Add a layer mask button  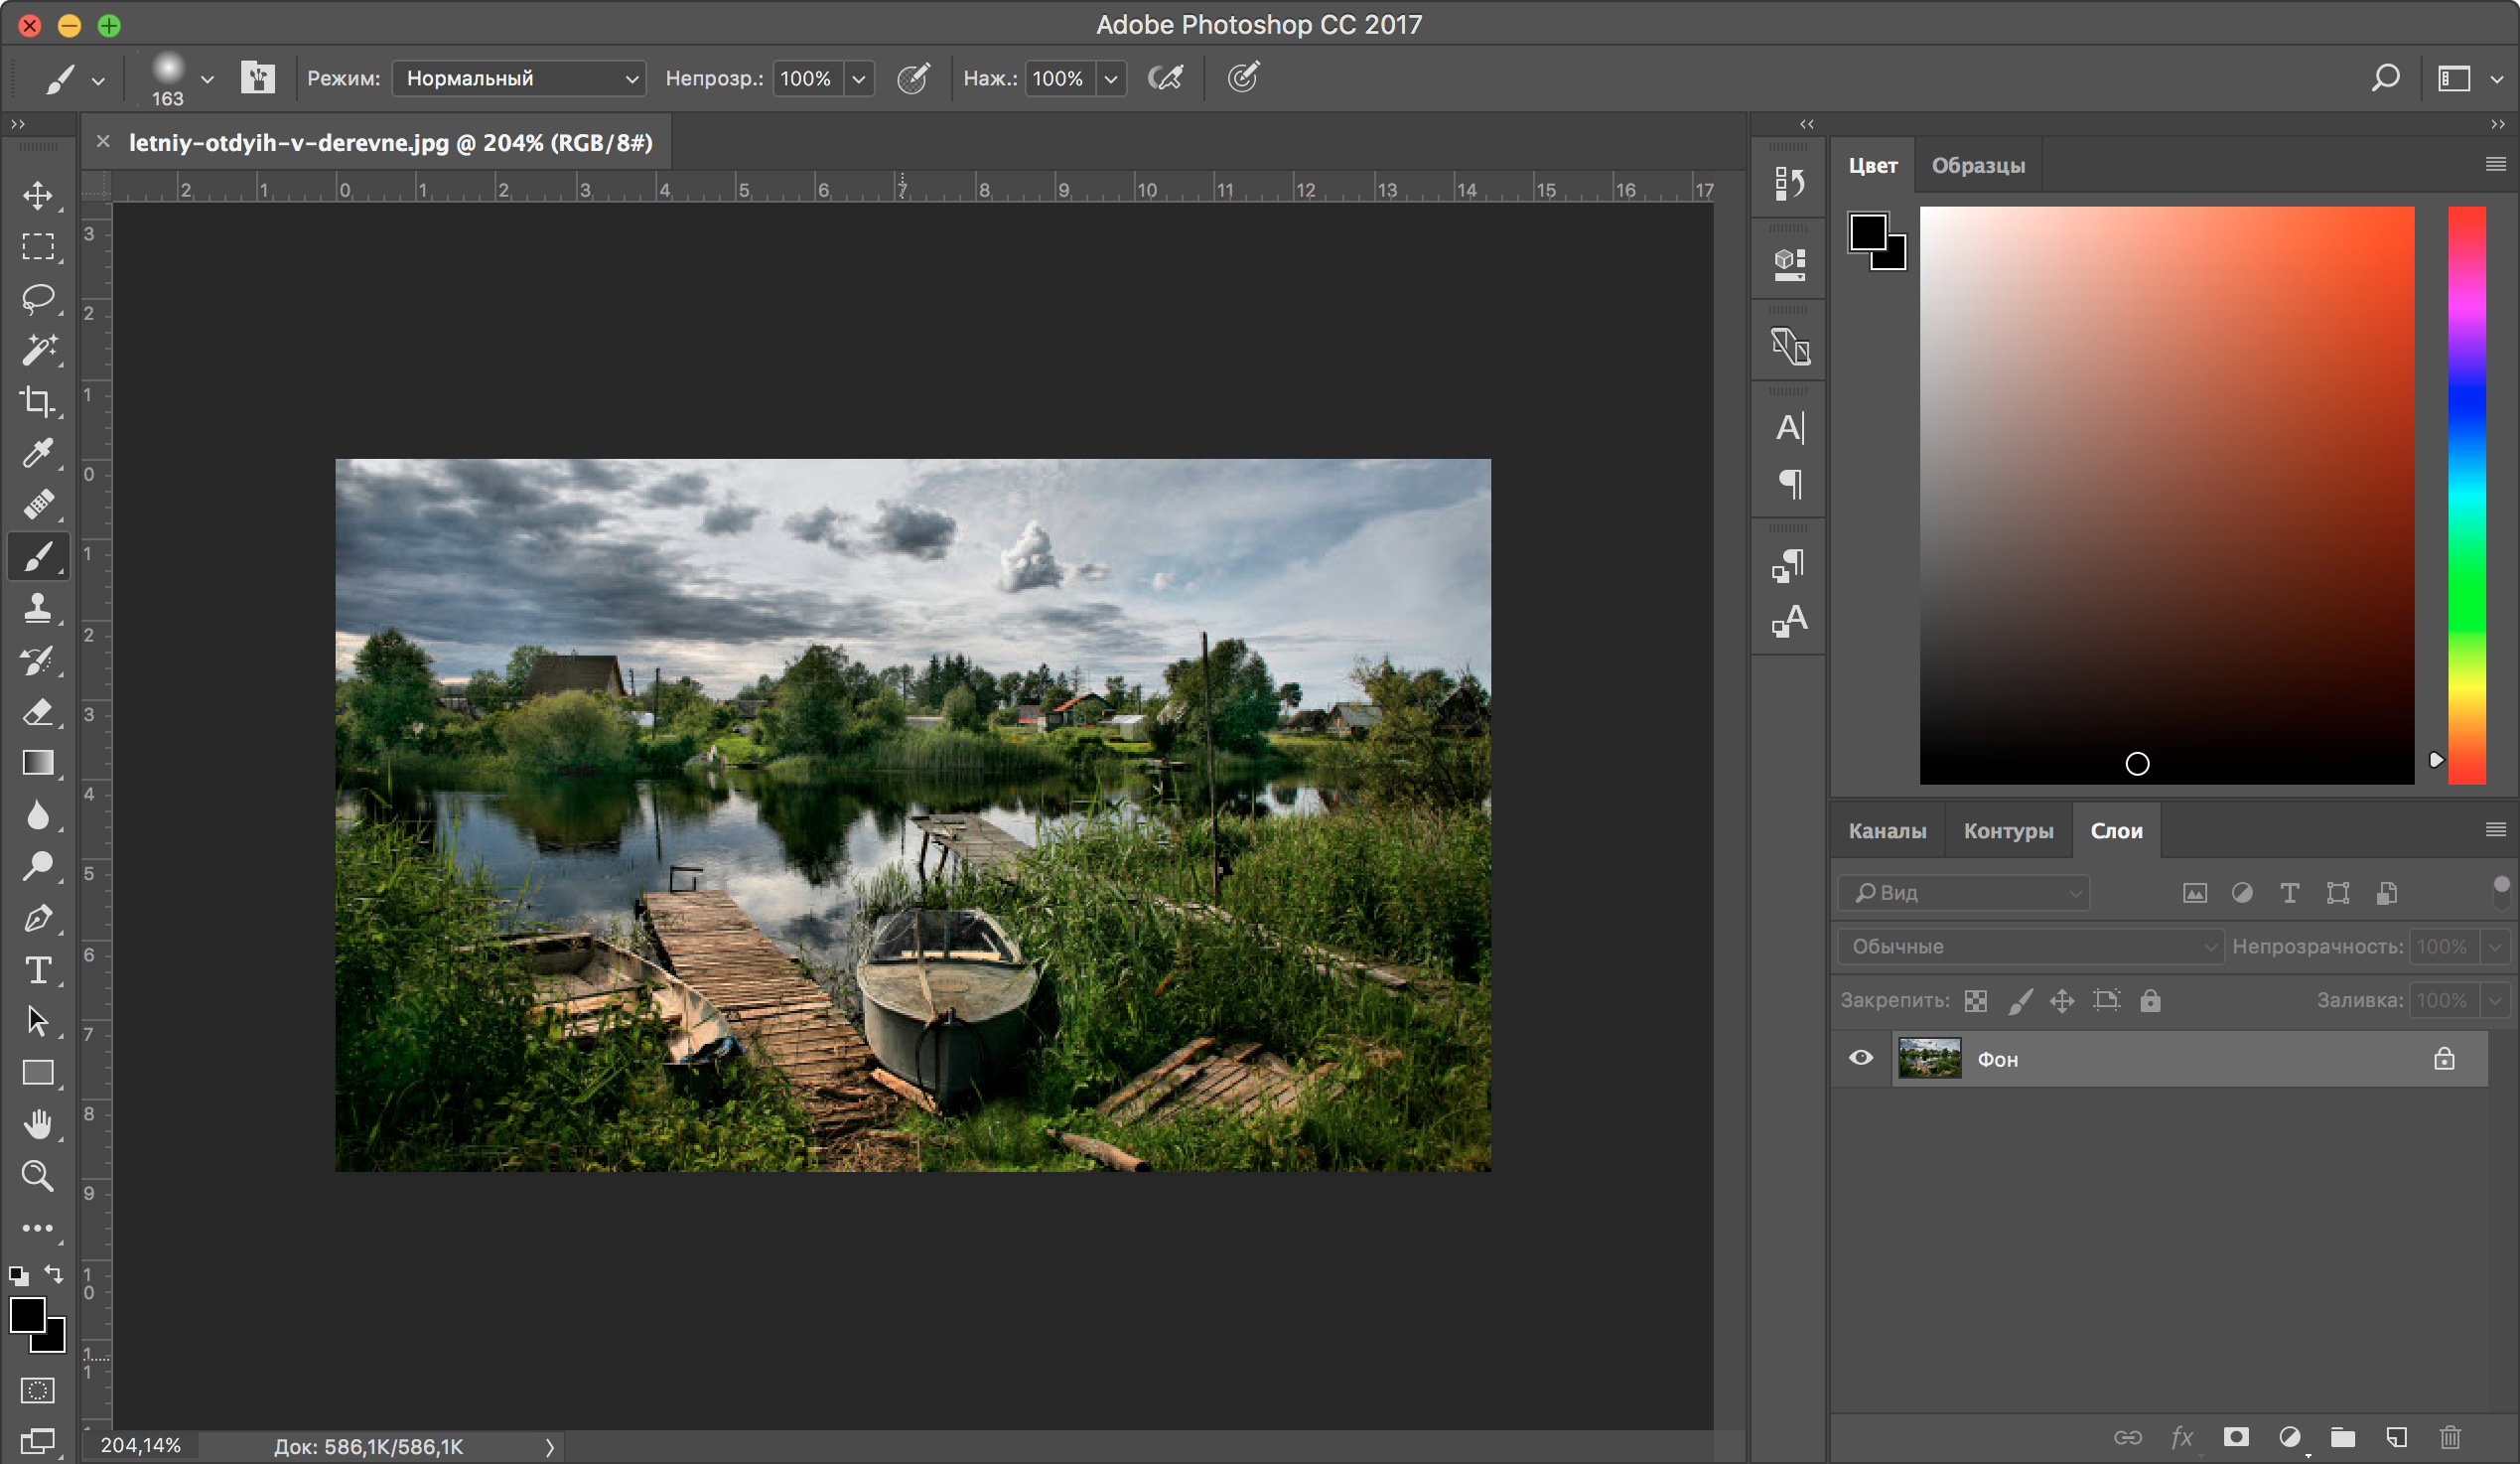point(2236,1437)
